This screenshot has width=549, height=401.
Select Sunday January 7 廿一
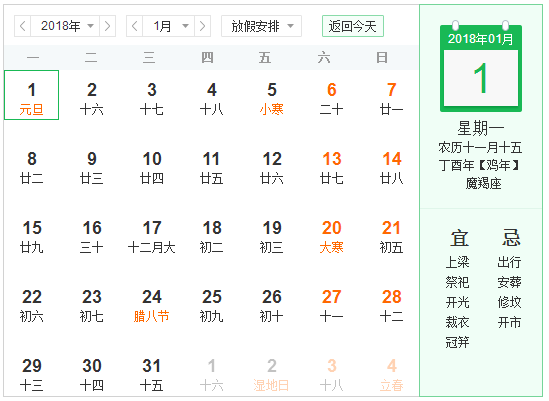click(391, 98)
